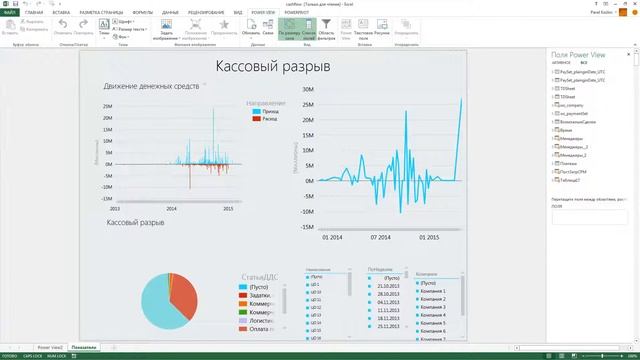Image resolution: width=640 pixels, height=360 pixels.
Task: Select date 04.11.2013 in slicer
Action: click(388, 302)
